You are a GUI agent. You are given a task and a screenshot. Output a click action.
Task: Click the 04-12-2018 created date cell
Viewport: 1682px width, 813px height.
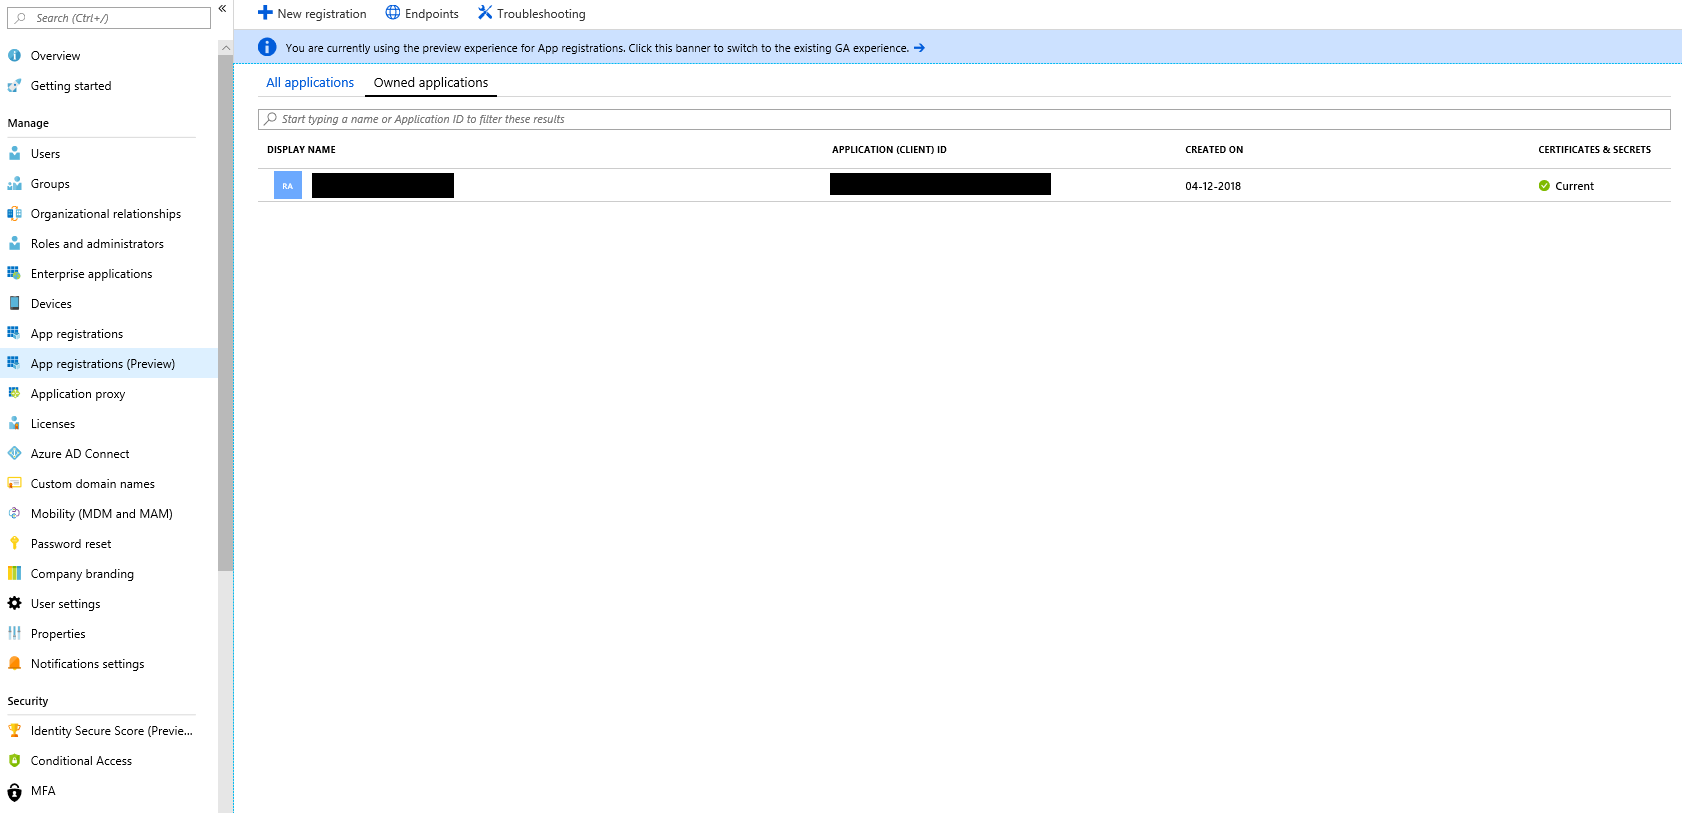click(x=1213, y=186)
